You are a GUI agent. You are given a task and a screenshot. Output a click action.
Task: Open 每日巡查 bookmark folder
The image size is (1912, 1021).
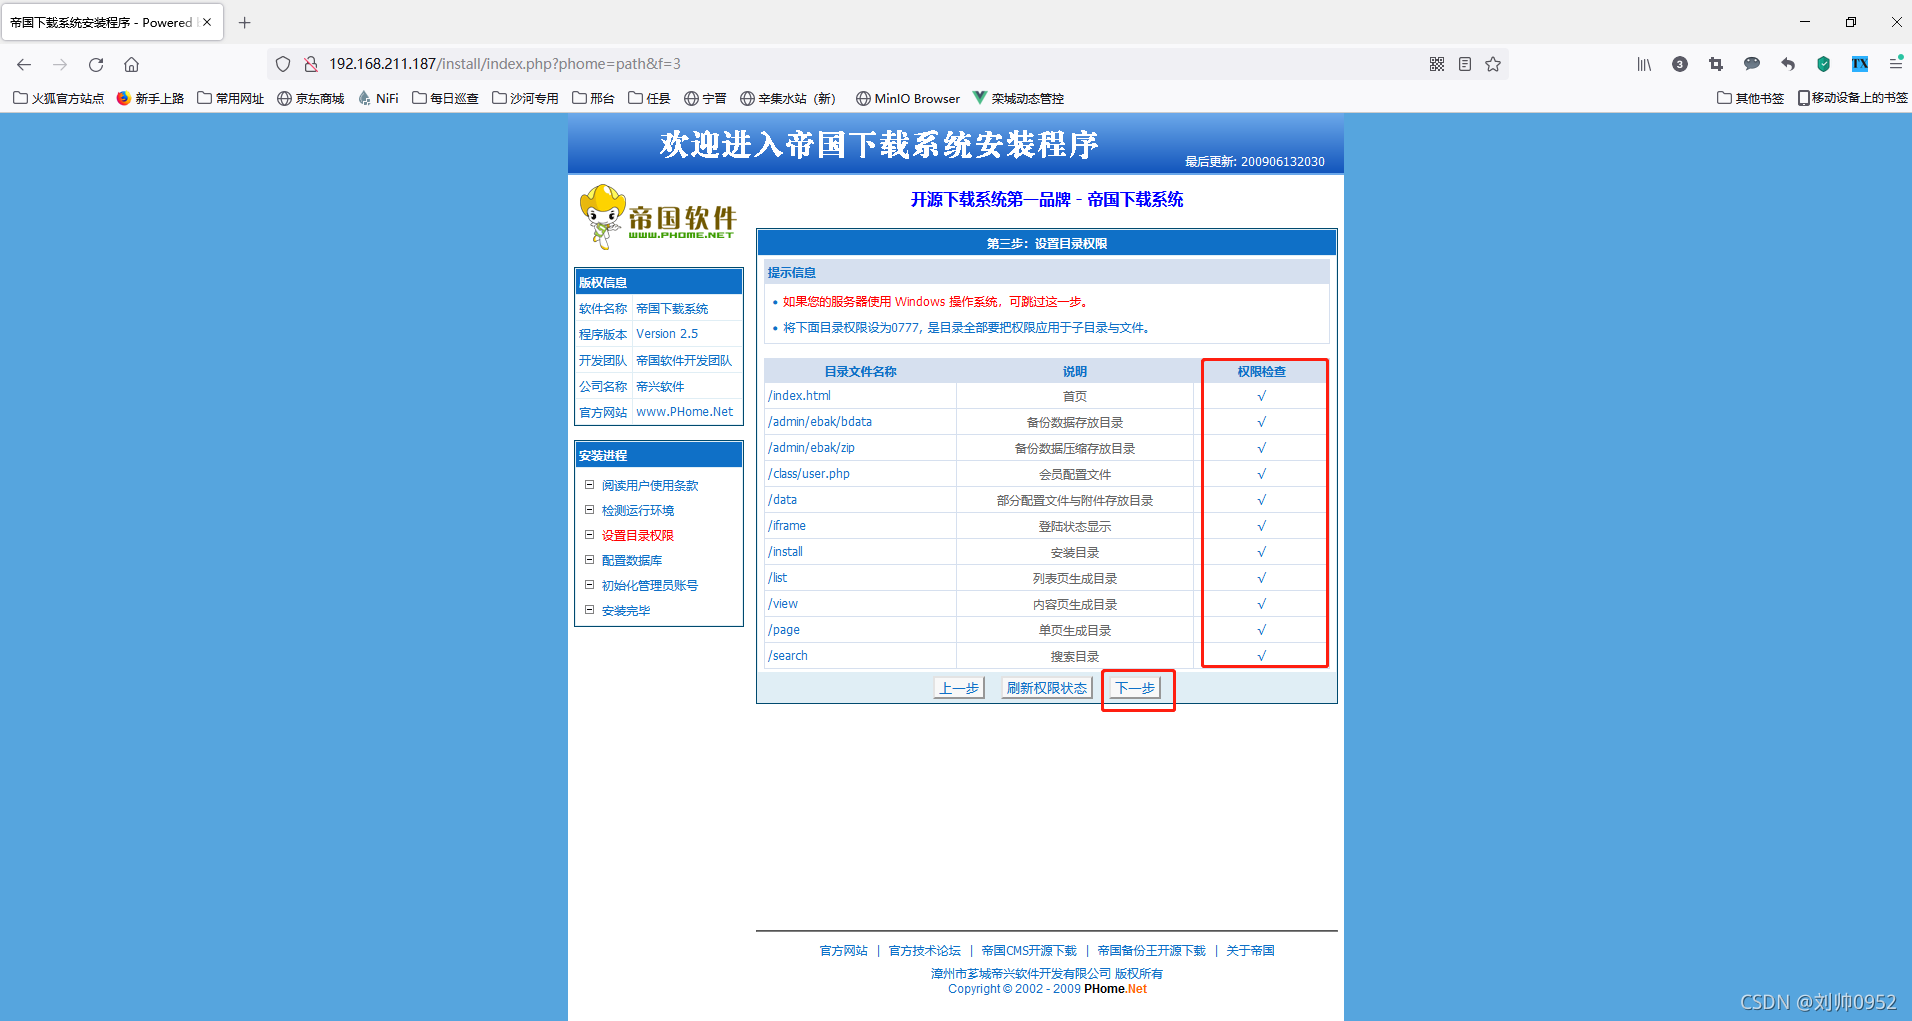(x=445, y=98)
